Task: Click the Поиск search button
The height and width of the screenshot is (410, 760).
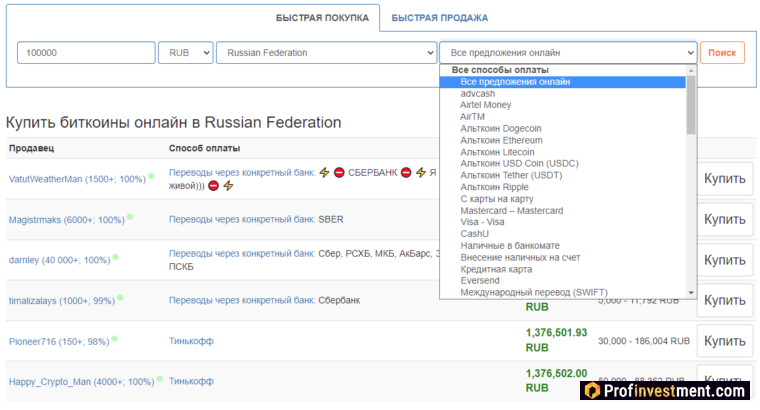Action: click(x=722, y=52)
